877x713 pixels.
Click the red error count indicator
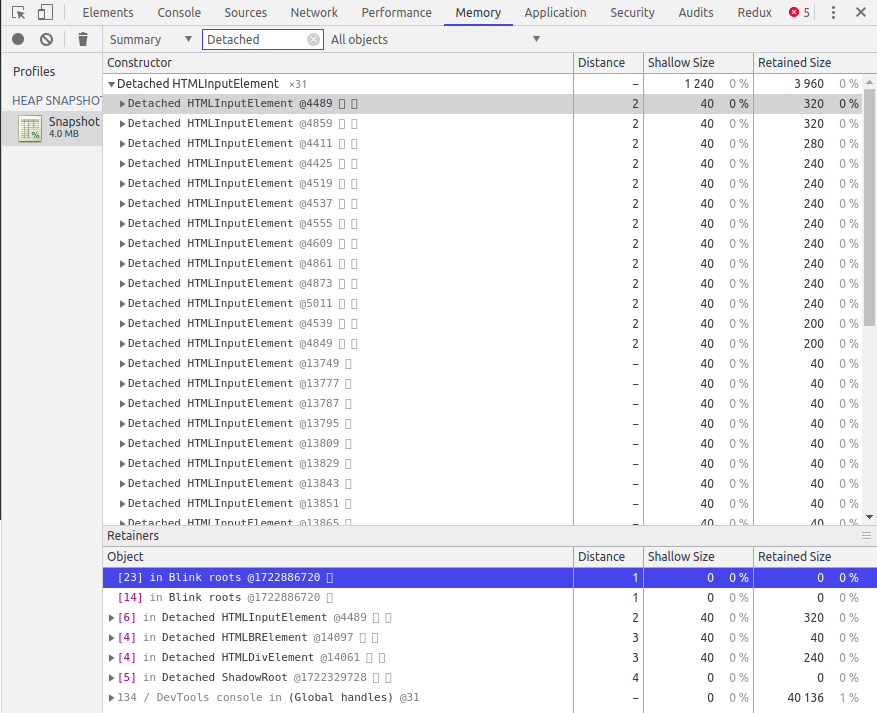[x=799, y=12]
